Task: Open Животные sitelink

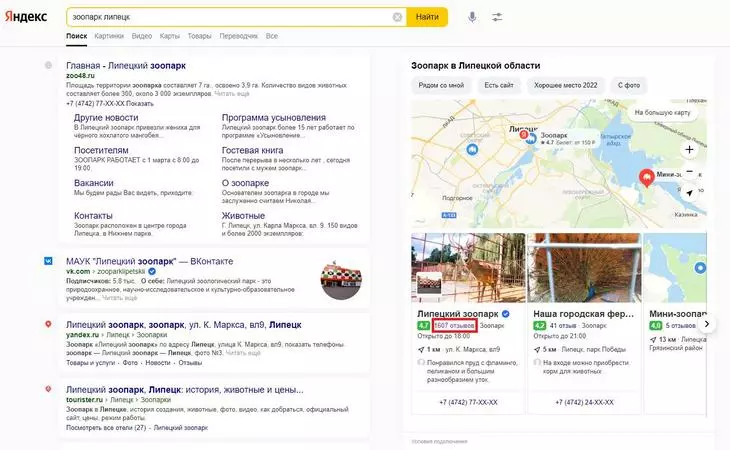Action: pos(243,215)
